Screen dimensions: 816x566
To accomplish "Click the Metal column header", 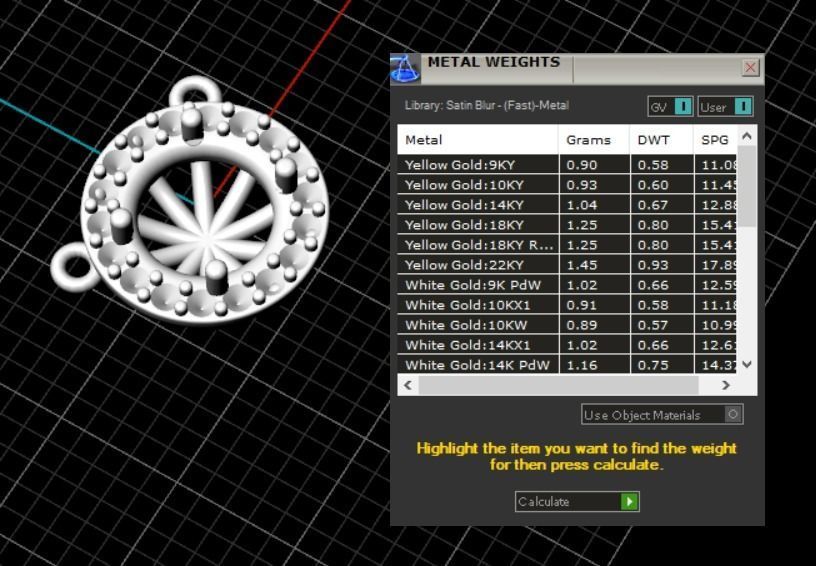I will click(x=478, y=139).
